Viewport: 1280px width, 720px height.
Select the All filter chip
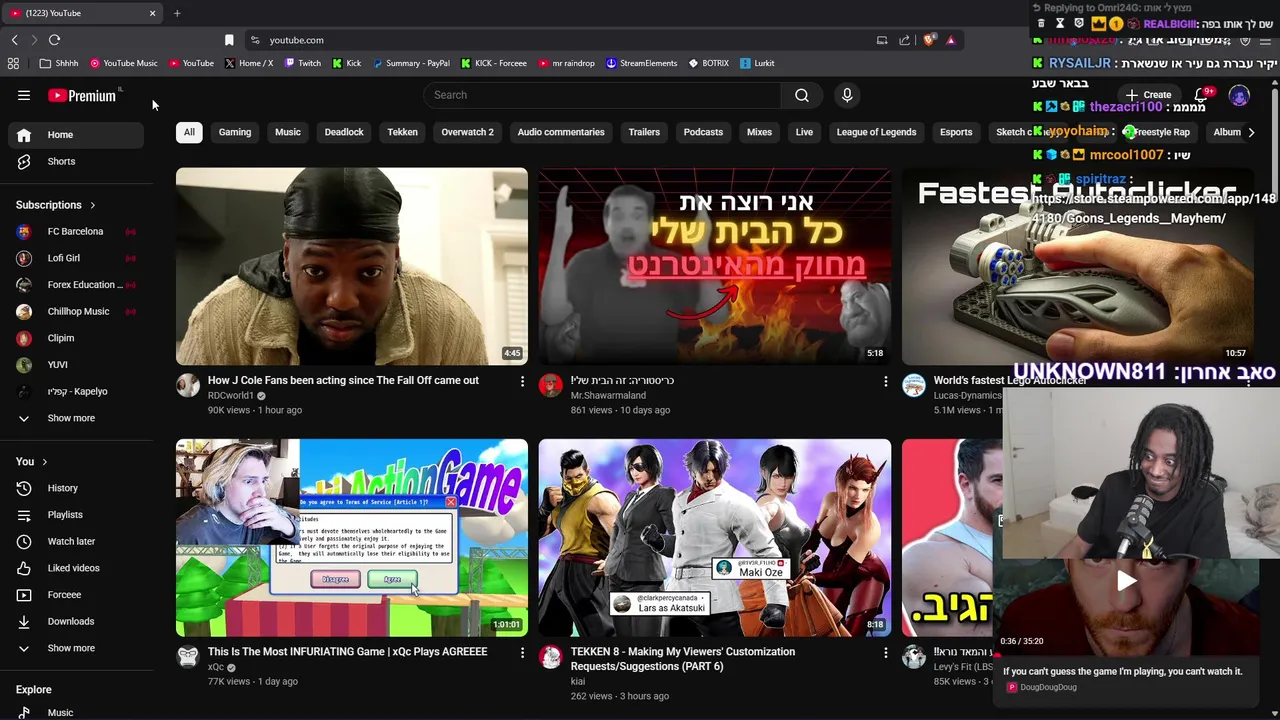(189, 132)
